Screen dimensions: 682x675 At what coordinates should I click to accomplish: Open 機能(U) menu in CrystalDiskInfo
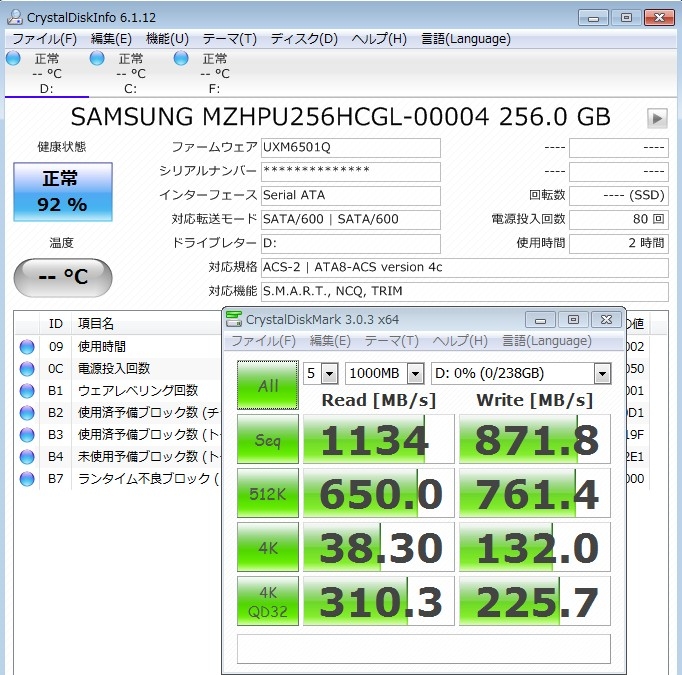[x=167, y=39]
